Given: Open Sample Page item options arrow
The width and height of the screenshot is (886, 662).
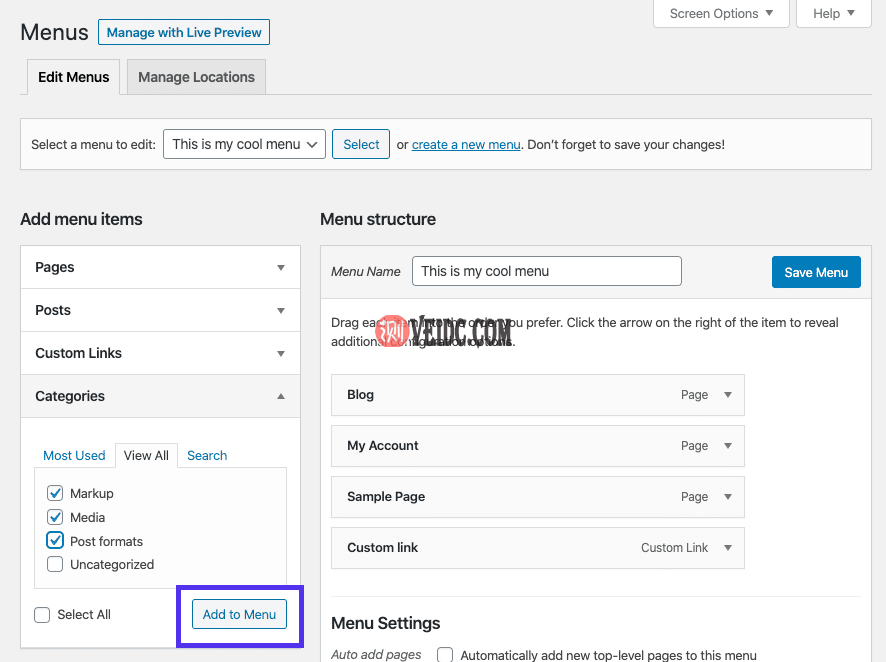Looking at the screenshot, I should tap(728, 497).
